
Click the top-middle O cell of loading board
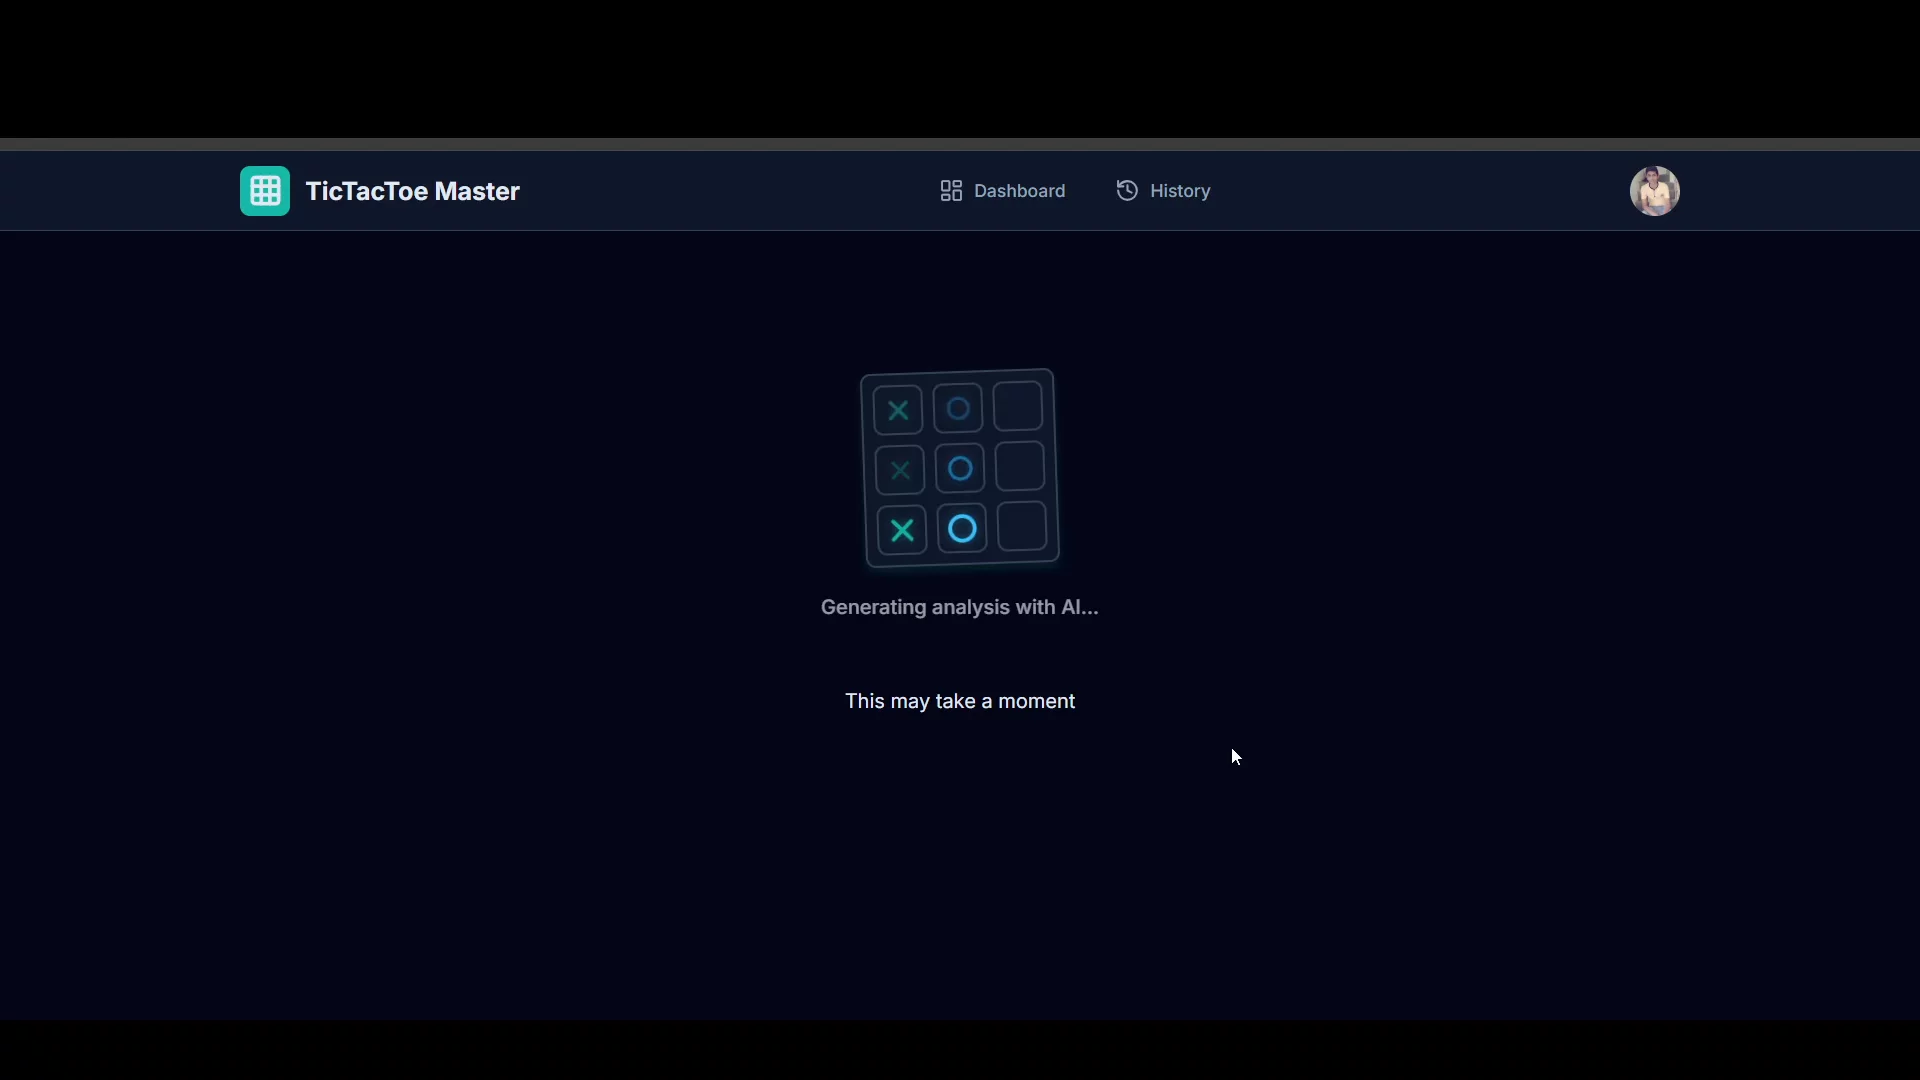[x=958, y=408]
